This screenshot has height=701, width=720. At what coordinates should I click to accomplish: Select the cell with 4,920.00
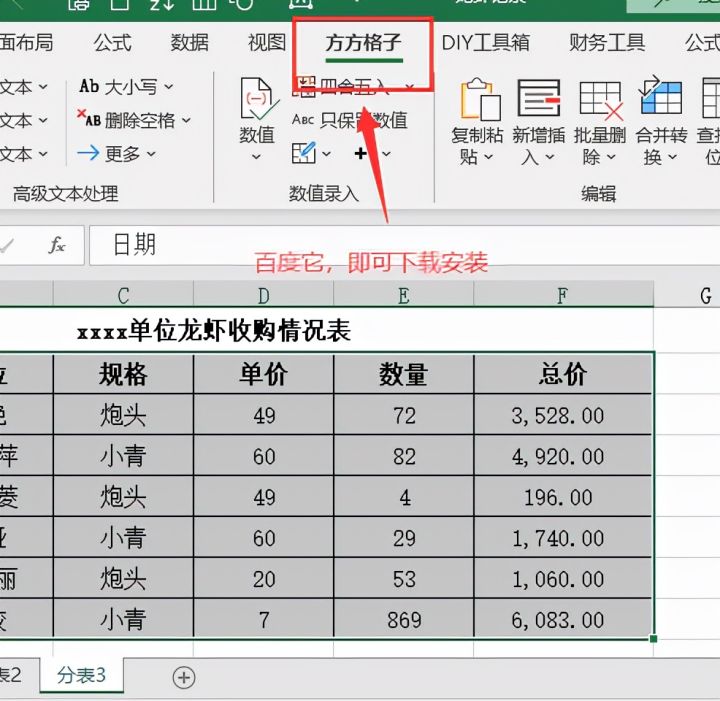click(x=563, y=455)
